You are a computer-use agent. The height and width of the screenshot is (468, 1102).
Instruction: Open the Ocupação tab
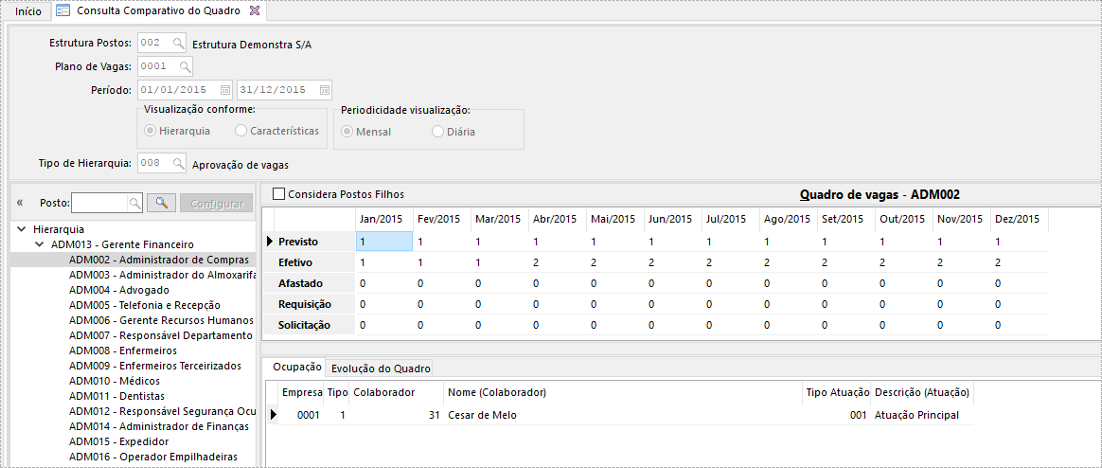coord(297,367)
